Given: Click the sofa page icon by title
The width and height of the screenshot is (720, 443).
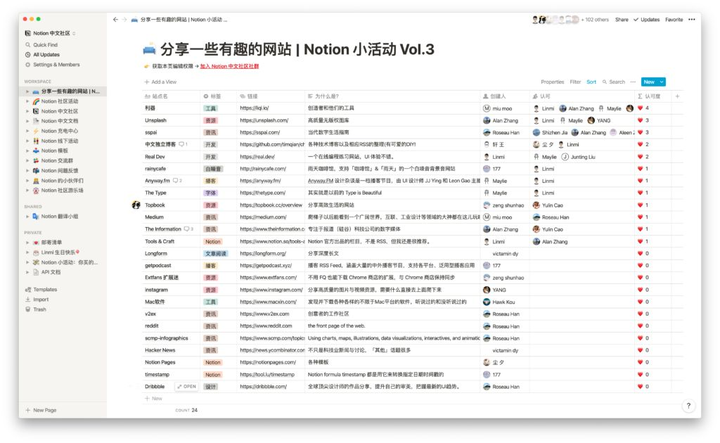Looking at the screenshot, I should click(x=150, y=49).
